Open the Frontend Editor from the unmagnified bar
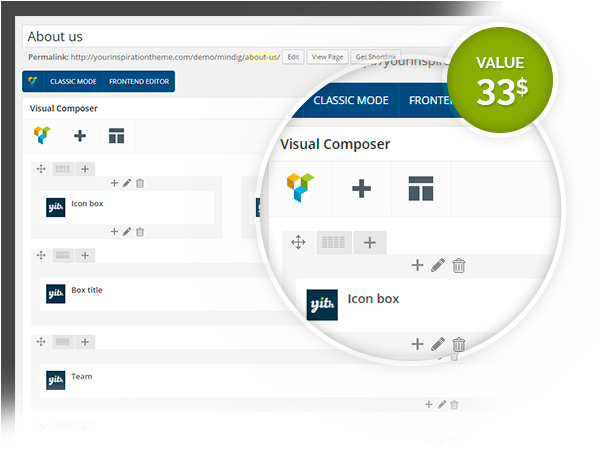 pos(139,81)
